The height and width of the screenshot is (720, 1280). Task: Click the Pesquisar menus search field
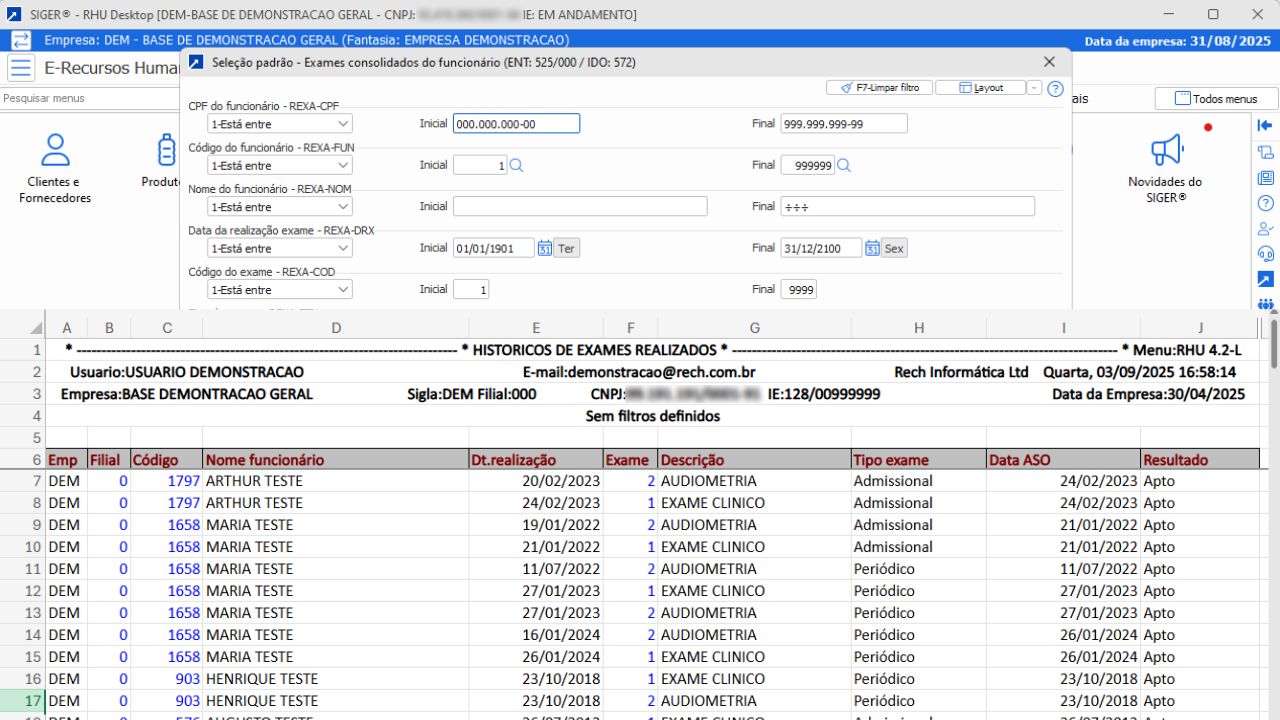pyautogui.click(x=90, y=99)
